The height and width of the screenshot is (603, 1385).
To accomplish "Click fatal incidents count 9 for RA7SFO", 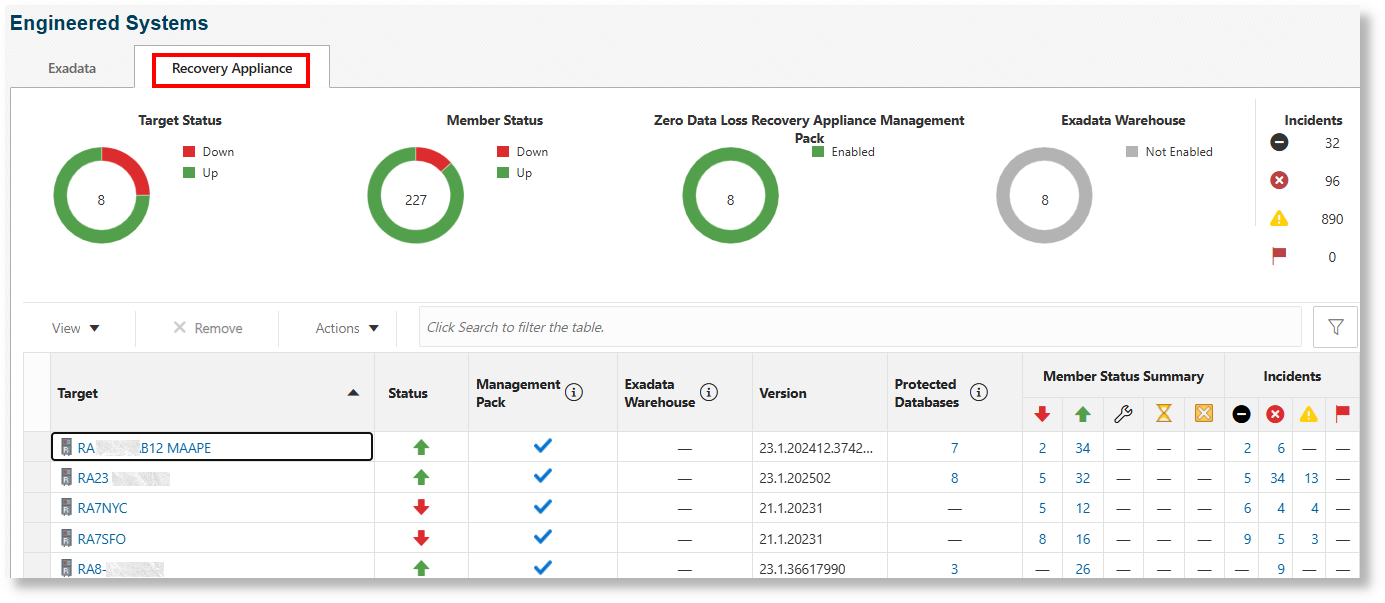I will click(1247, 539).
